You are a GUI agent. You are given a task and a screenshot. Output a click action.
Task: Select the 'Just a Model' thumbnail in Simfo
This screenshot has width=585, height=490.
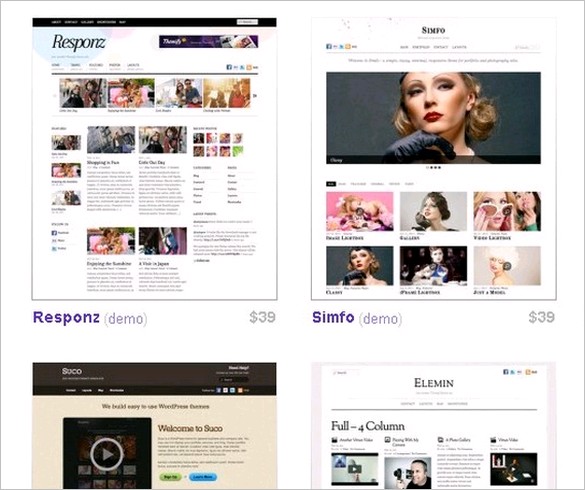click(x=507, y=266)
